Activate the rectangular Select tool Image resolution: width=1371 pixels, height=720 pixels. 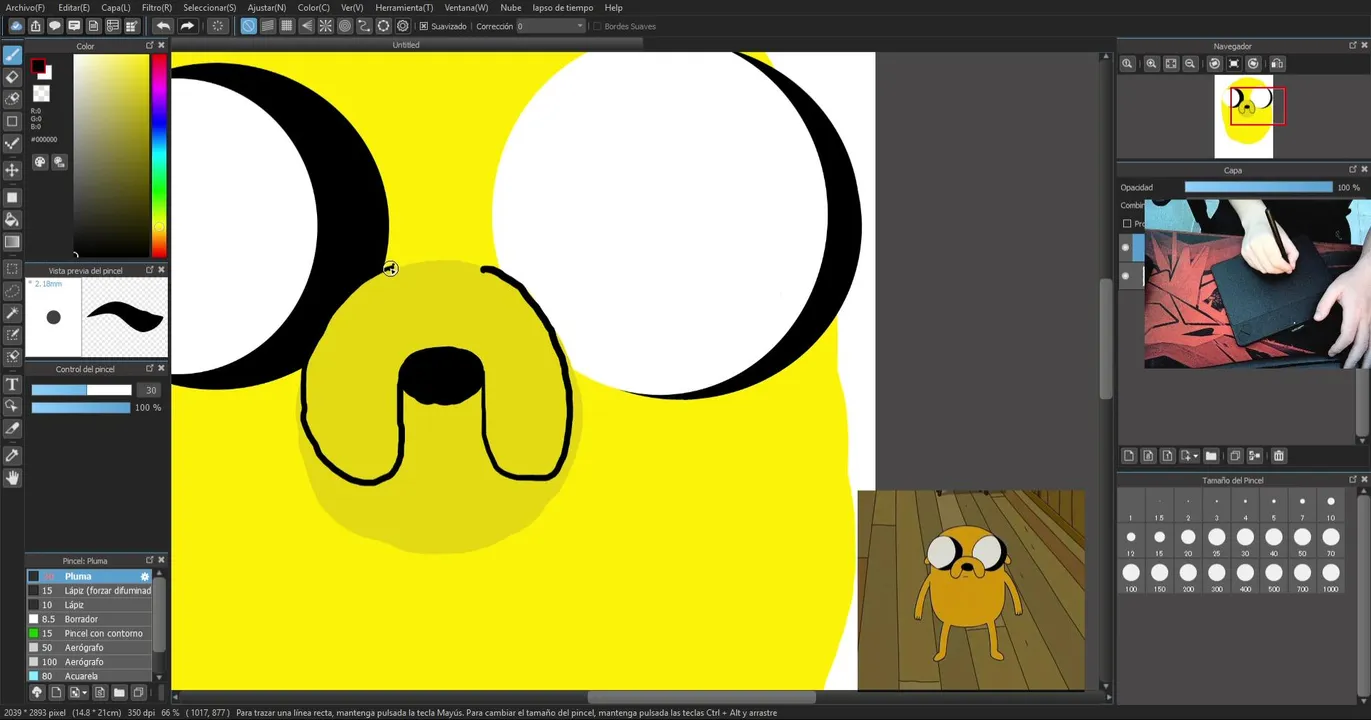[13, 269]
